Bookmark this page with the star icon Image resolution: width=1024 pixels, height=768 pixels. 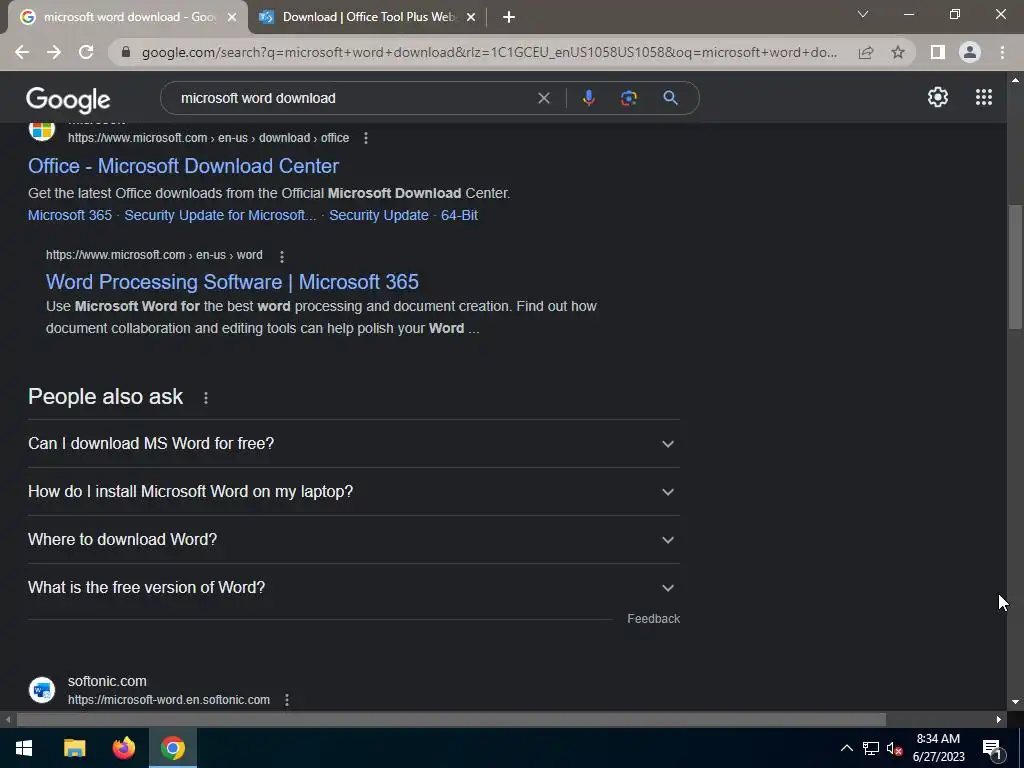(898, 52)
